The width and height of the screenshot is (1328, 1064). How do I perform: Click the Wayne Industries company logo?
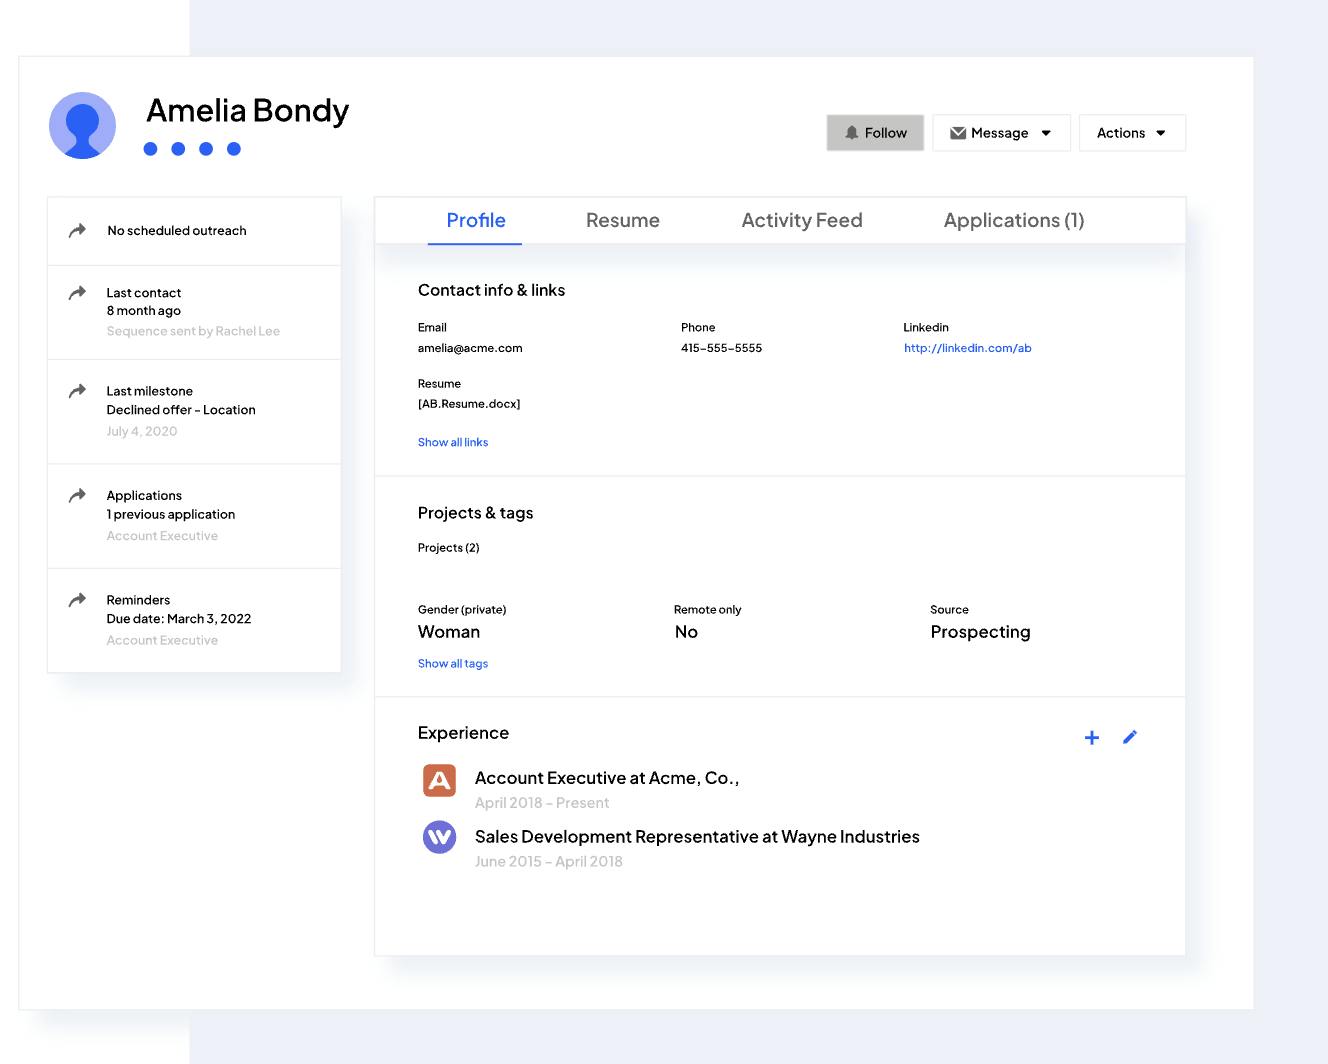pyautogui.click(x=439, y=837)
